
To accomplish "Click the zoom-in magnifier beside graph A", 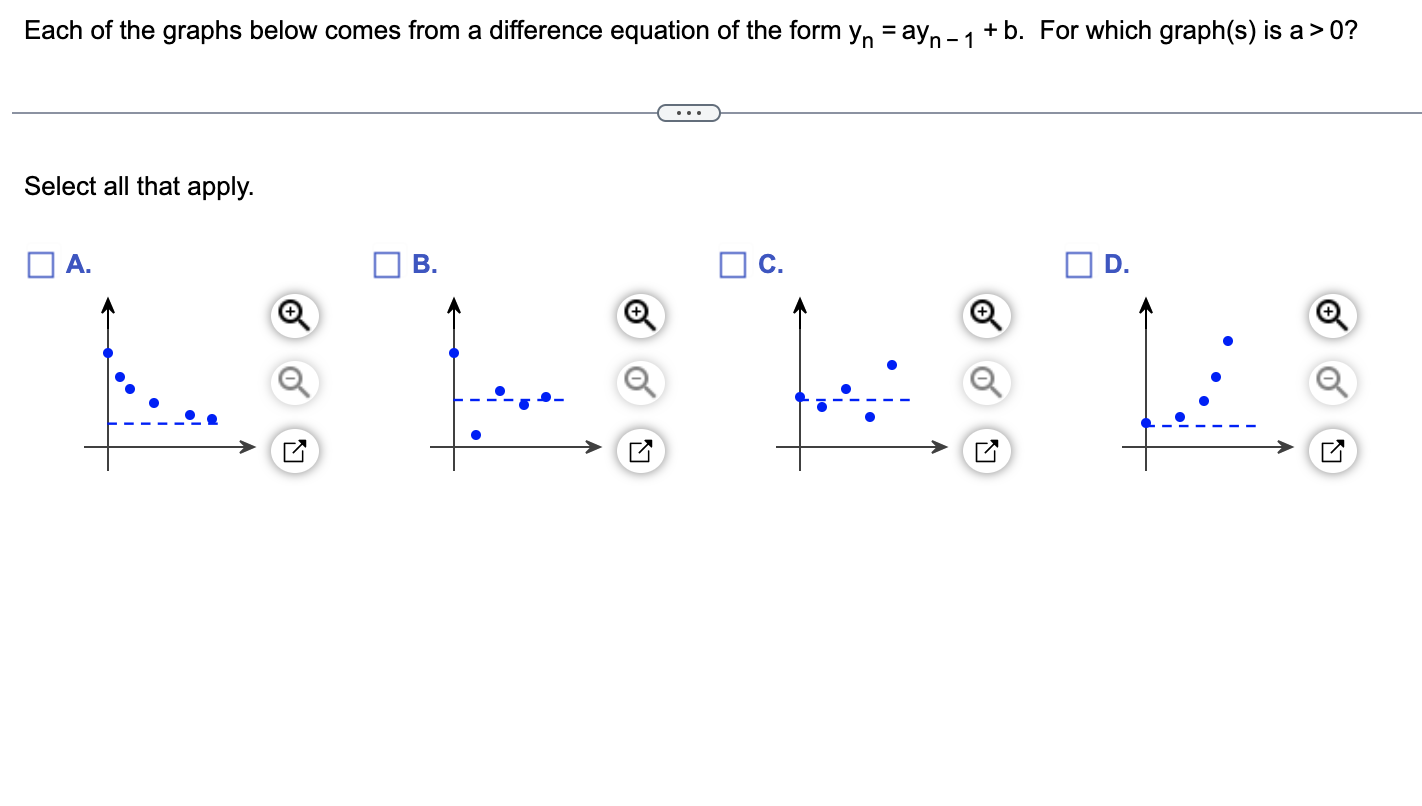I will click(294, 315).
